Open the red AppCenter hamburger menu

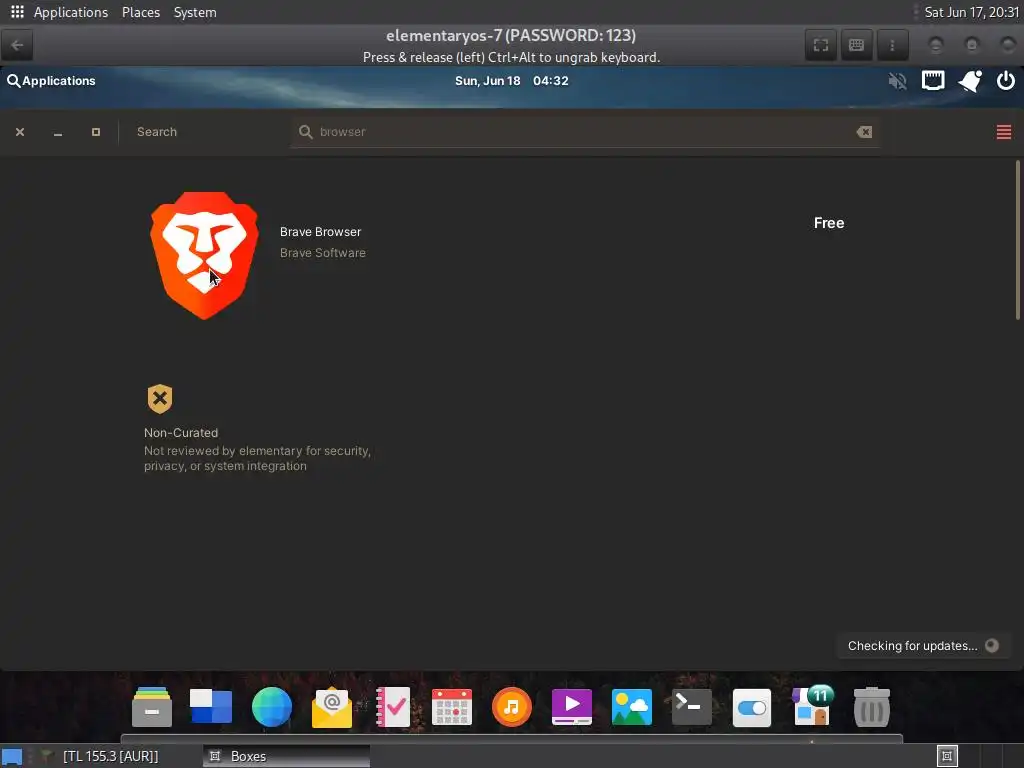point(1004,132)
